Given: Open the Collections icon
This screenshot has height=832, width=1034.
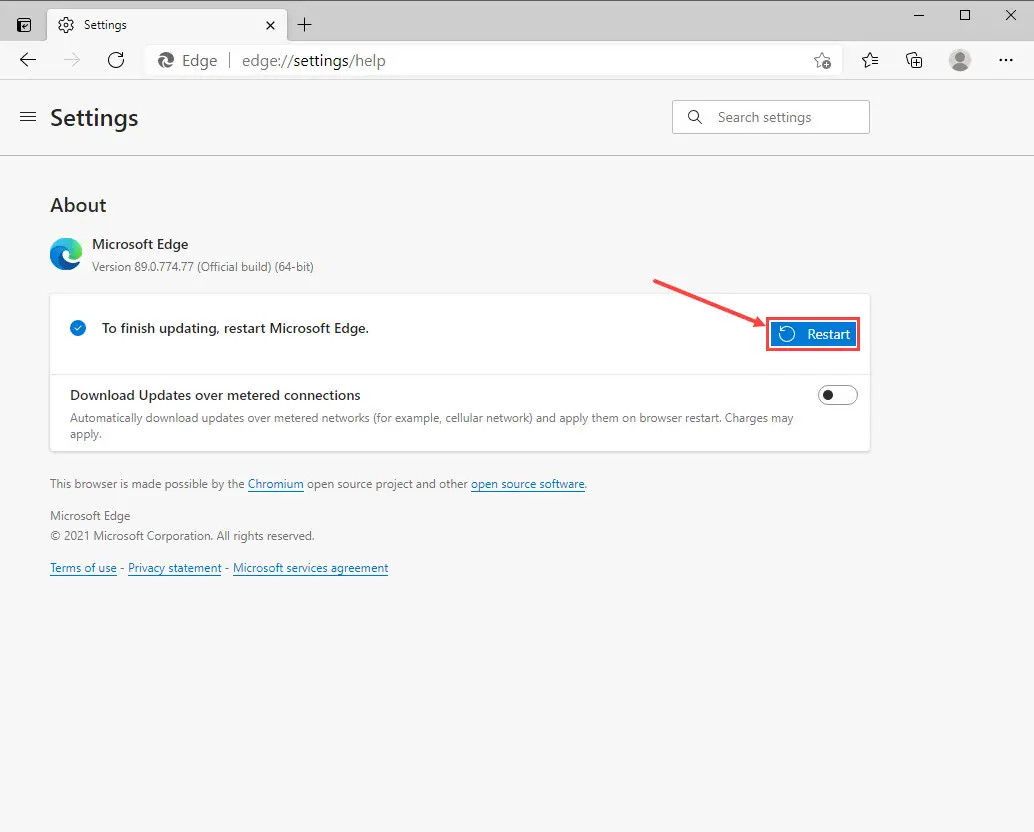Looking at the screenshot, I should [x=914, y=61].
